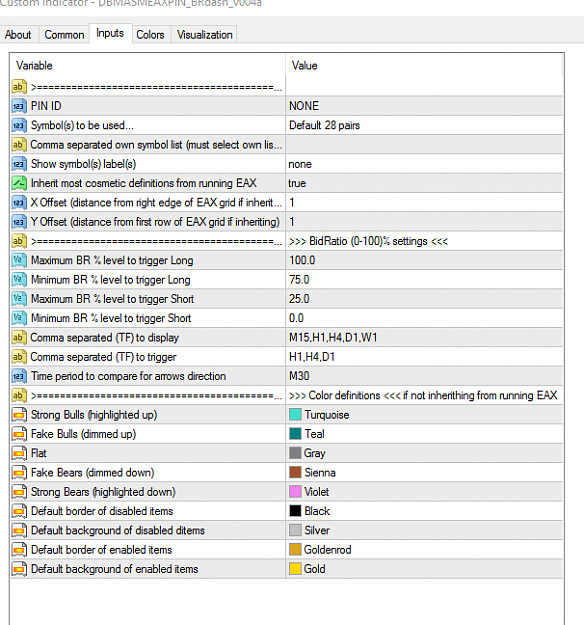Click the Violet color swatch for Strong Bears

[295, 492]
